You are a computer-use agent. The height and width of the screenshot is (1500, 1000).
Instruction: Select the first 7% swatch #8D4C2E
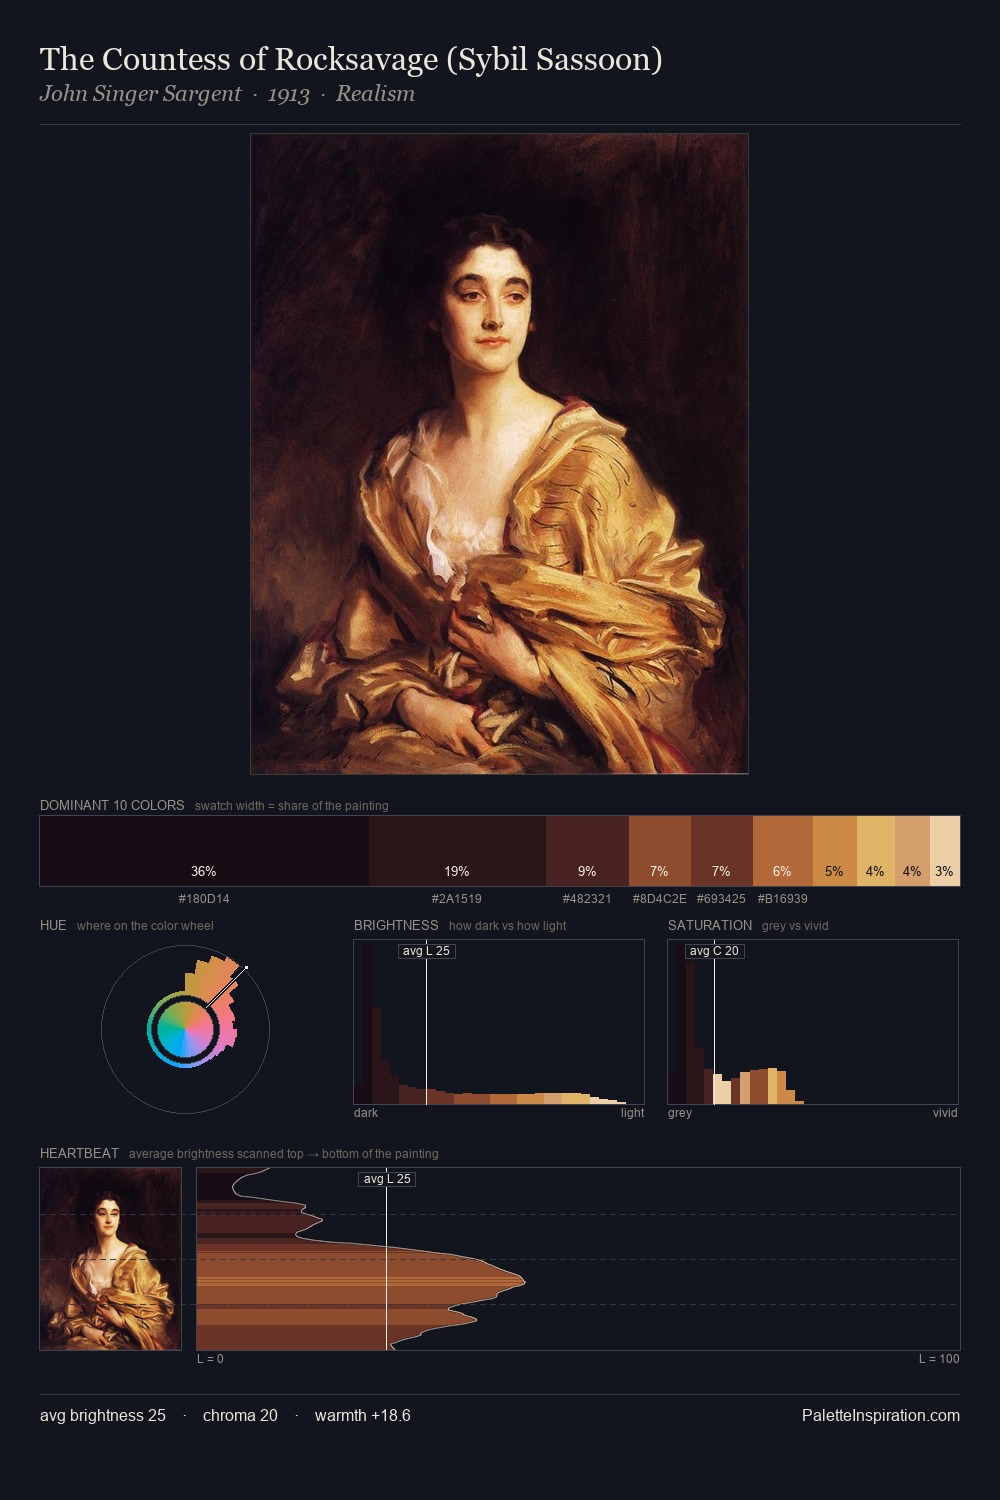click(659, 851)
